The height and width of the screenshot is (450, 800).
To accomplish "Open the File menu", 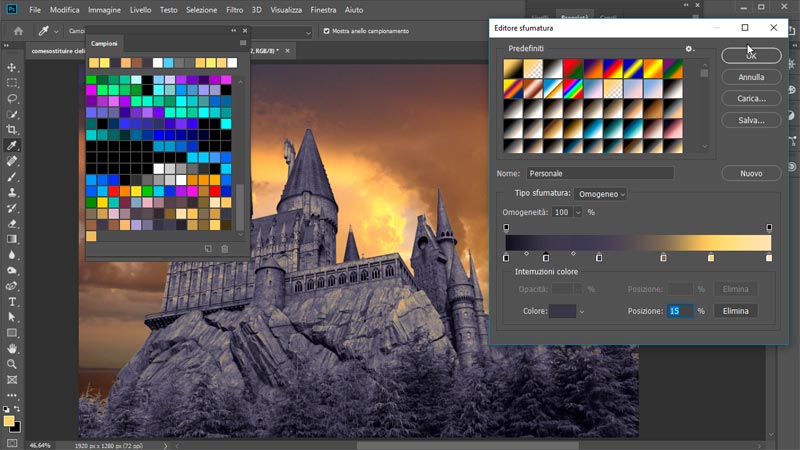I will [x=35, y=10].
